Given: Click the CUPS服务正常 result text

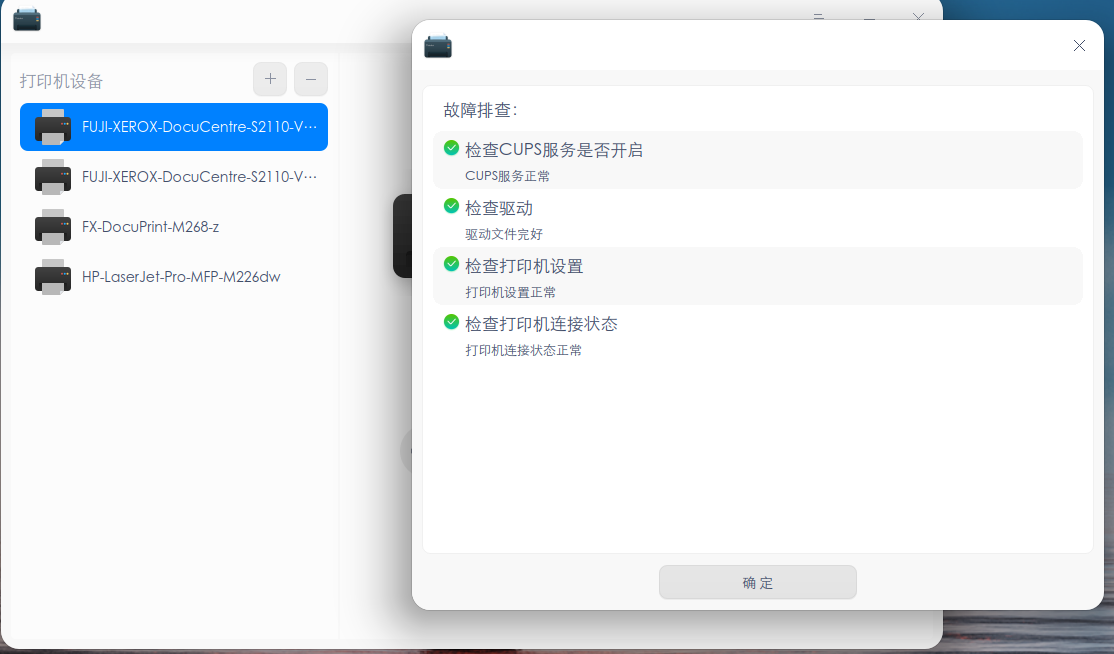Looking at the screenshot, I should (507, 176).
